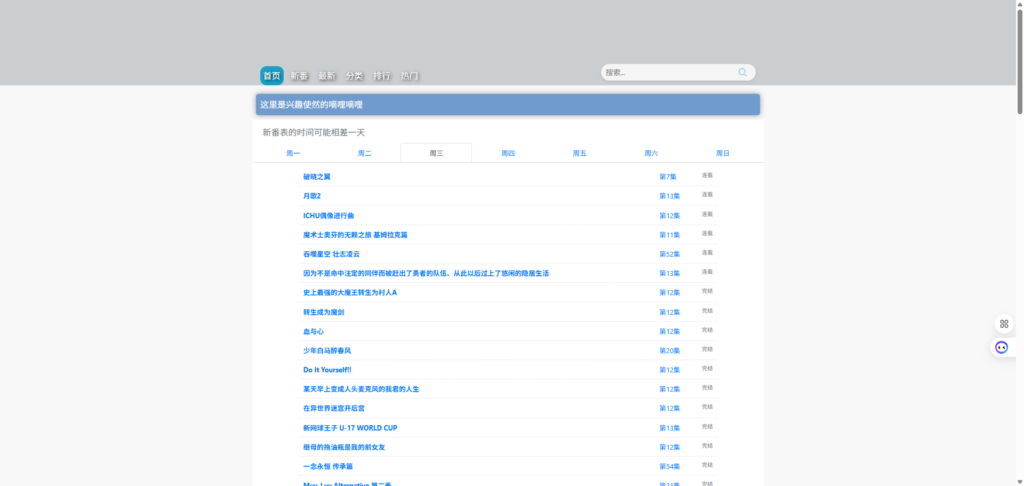Viewport: 1024px width, 486px height.
Task: Open the 月歌2 anime link
Action: tap(312, 196)
